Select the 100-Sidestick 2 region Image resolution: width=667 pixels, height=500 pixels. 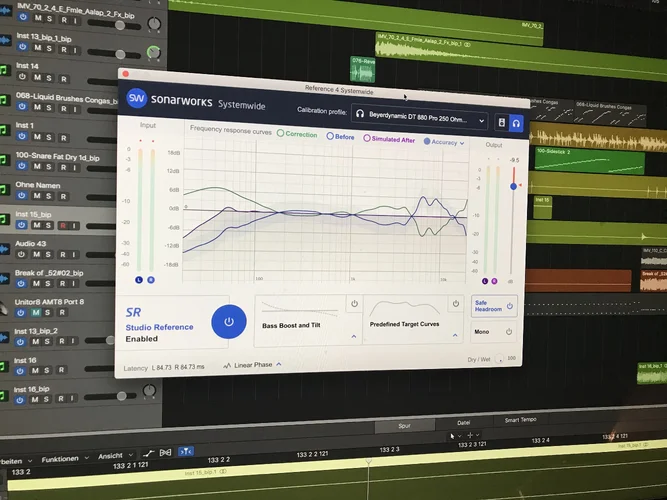[x=590, y=161]
